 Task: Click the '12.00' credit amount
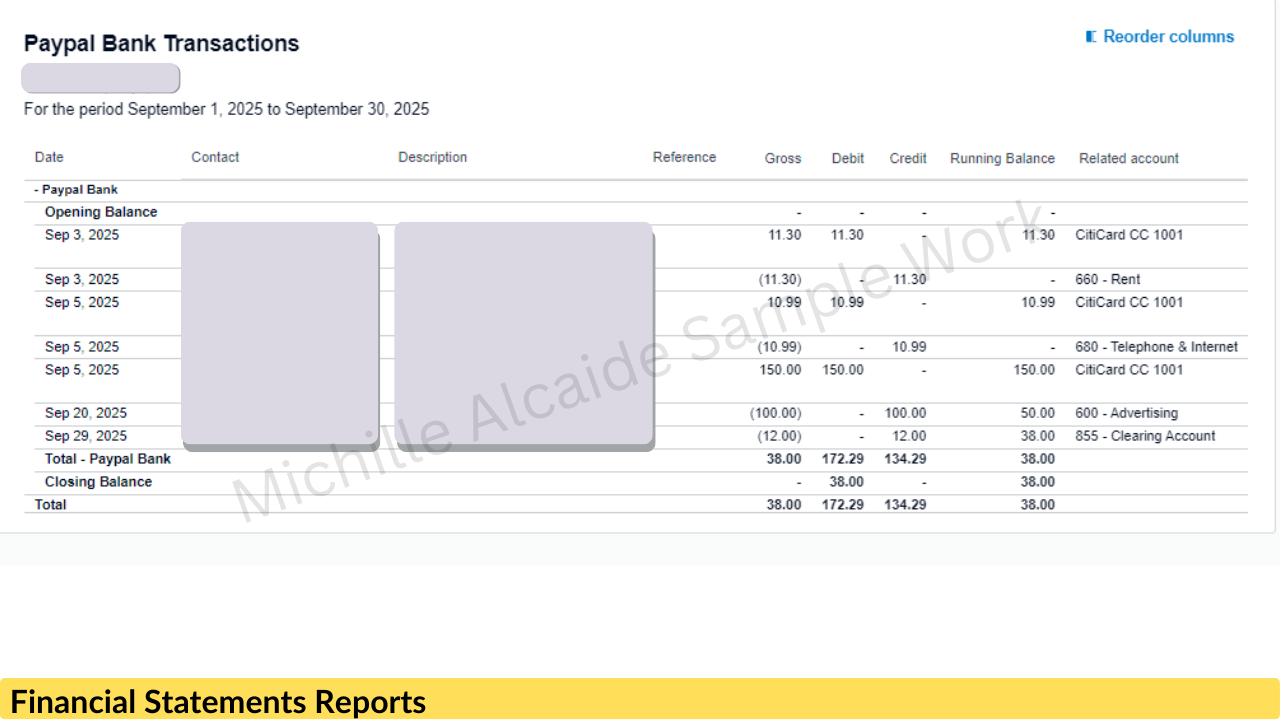click(x=909, y=436)
